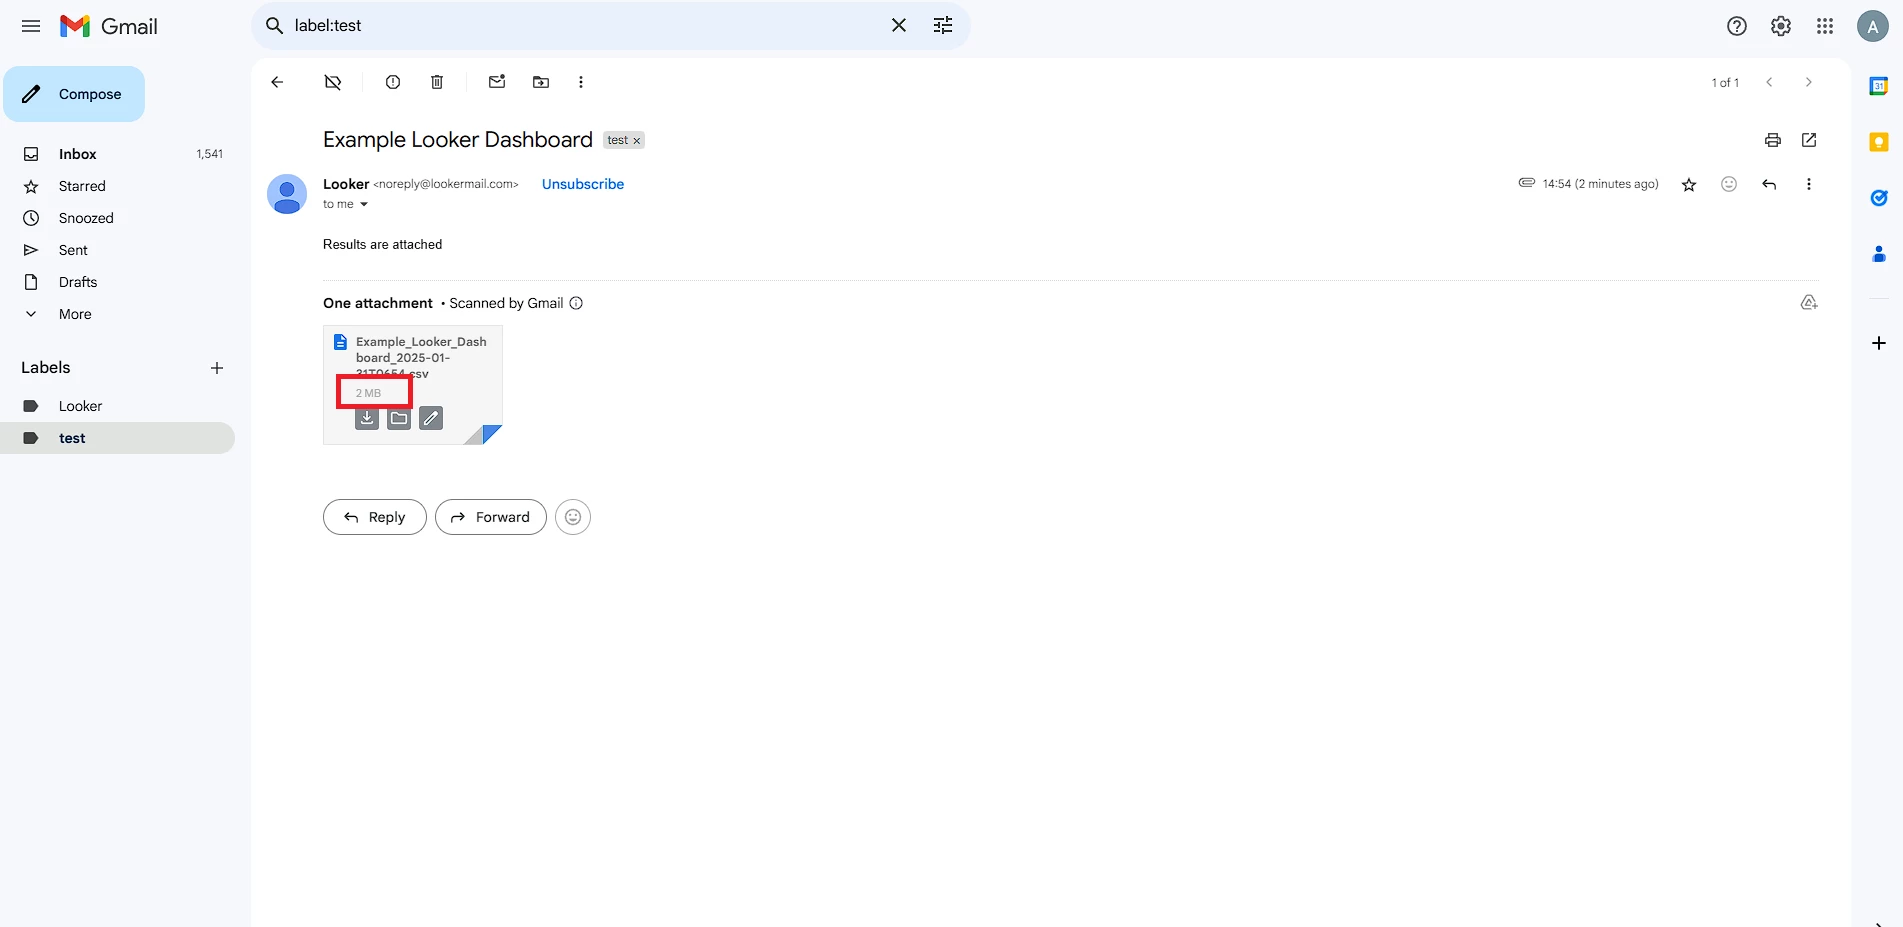Click Looker sender profile picture
The image size is (1903, 927).
(287, 194)
